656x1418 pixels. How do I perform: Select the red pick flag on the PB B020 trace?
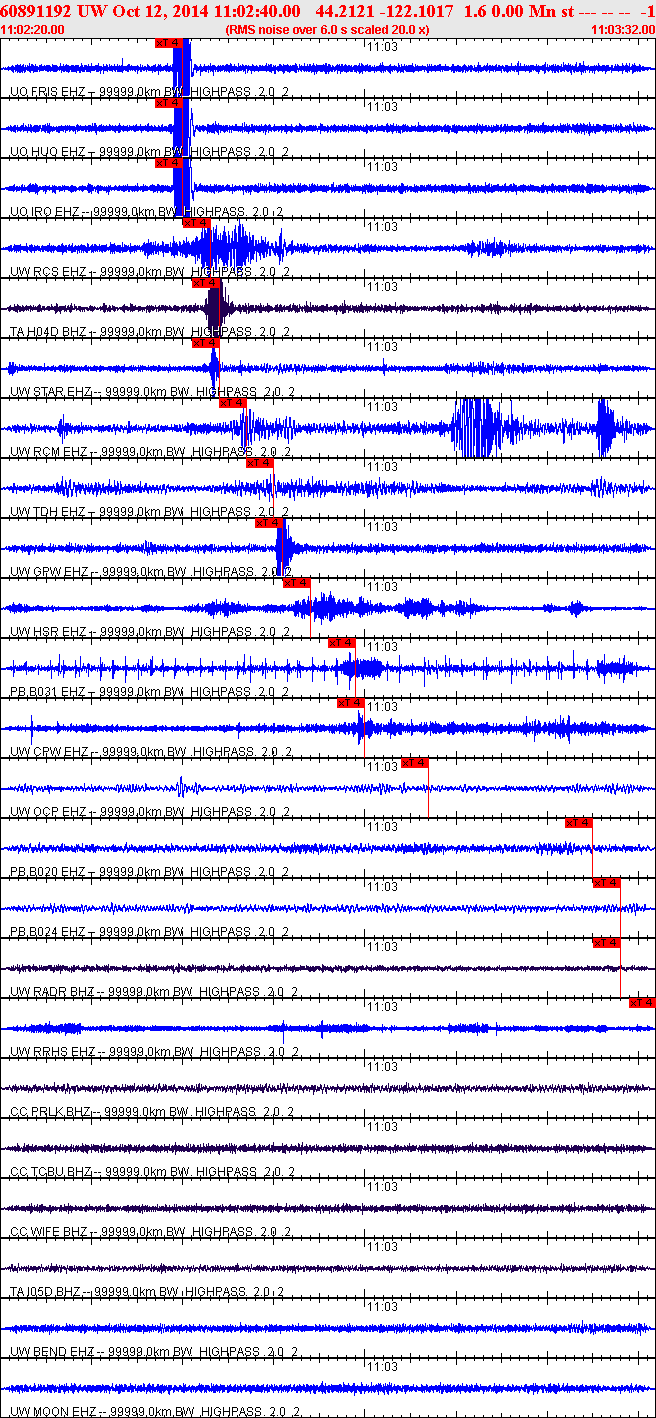pyautogui.click(x=579, y=823)
